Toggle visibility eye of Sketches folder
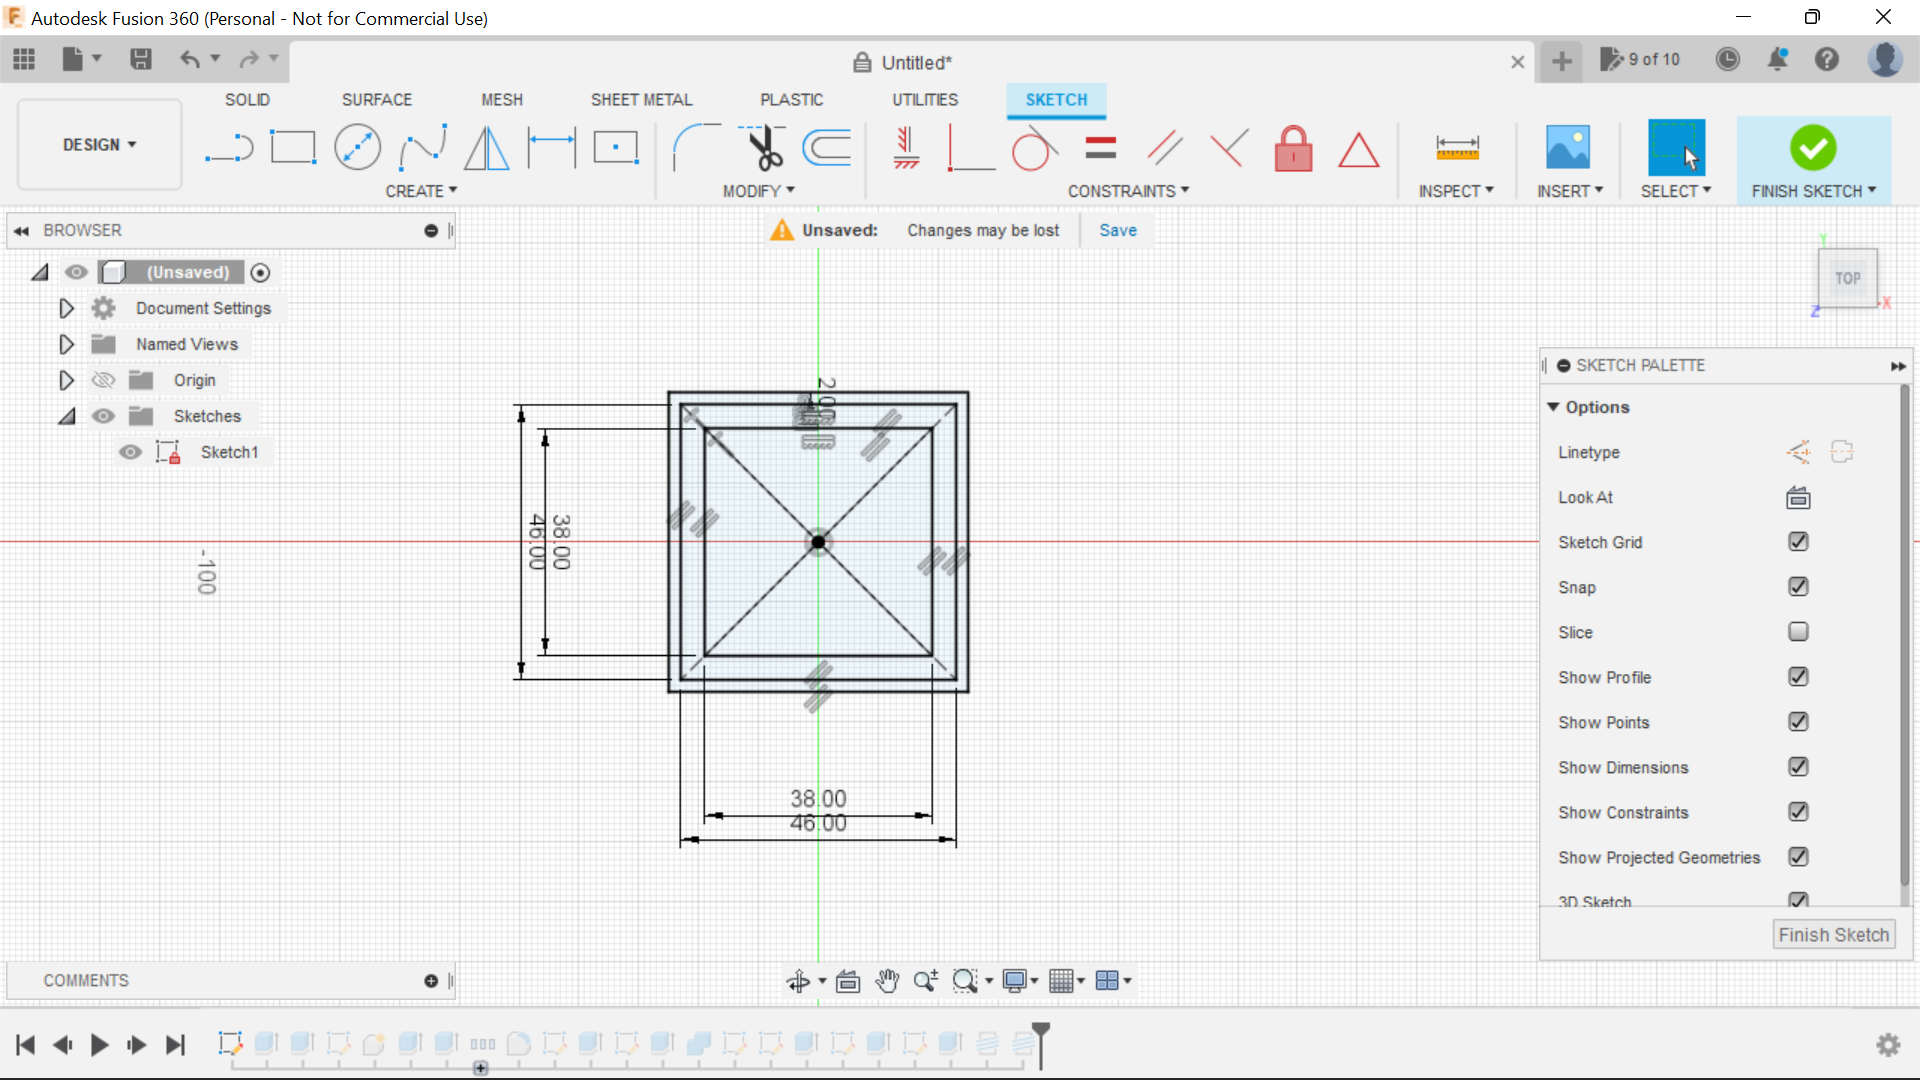The image size is (1920, 1080). 103,416
